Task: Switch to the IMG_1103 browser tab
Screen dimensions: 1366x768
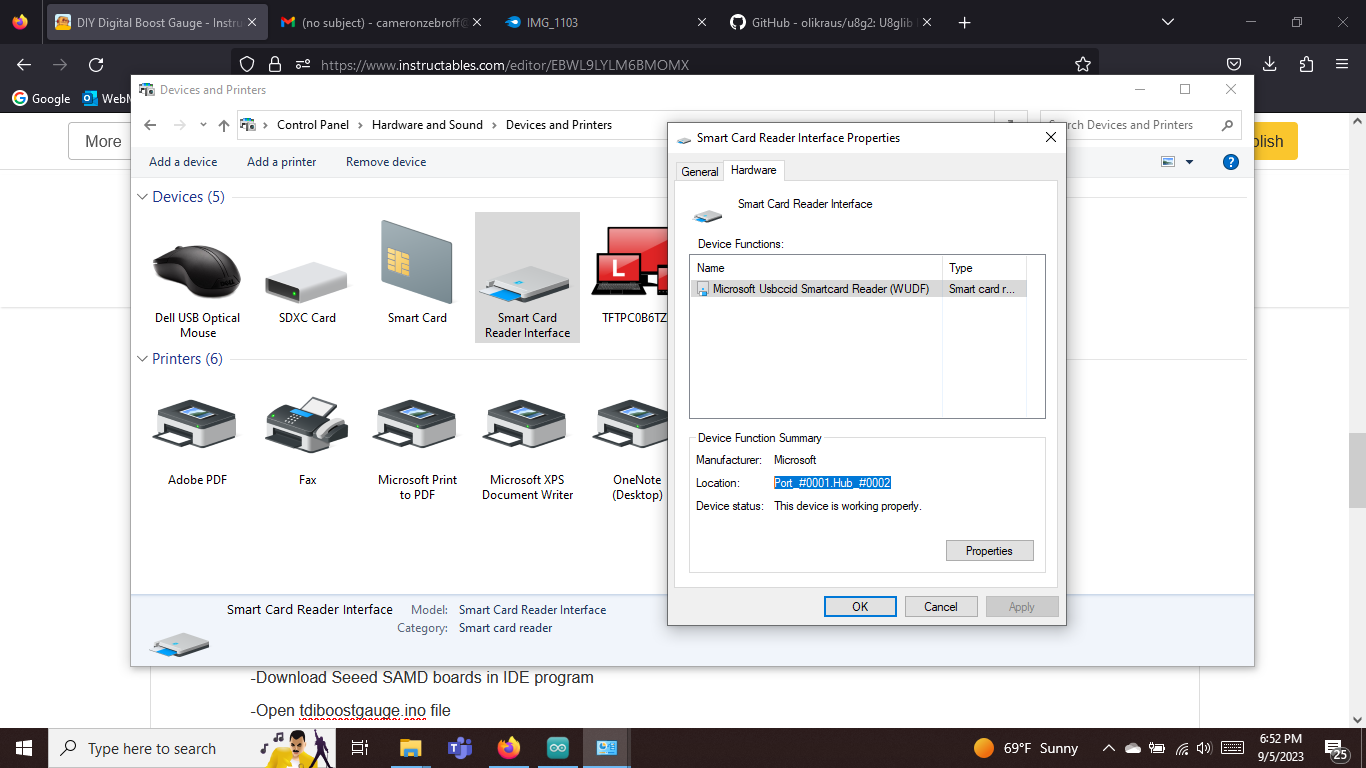Action: (606, 22)
